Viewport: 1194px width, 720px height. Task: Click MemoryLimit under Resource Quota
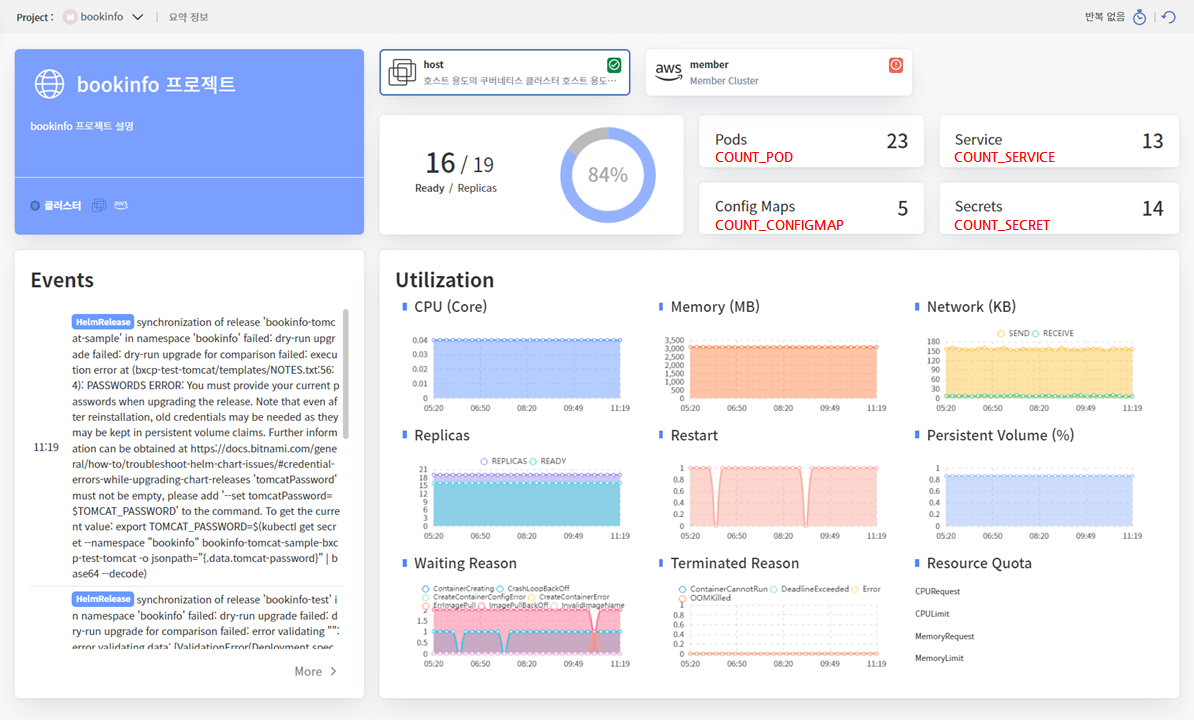tap(939, 658)
